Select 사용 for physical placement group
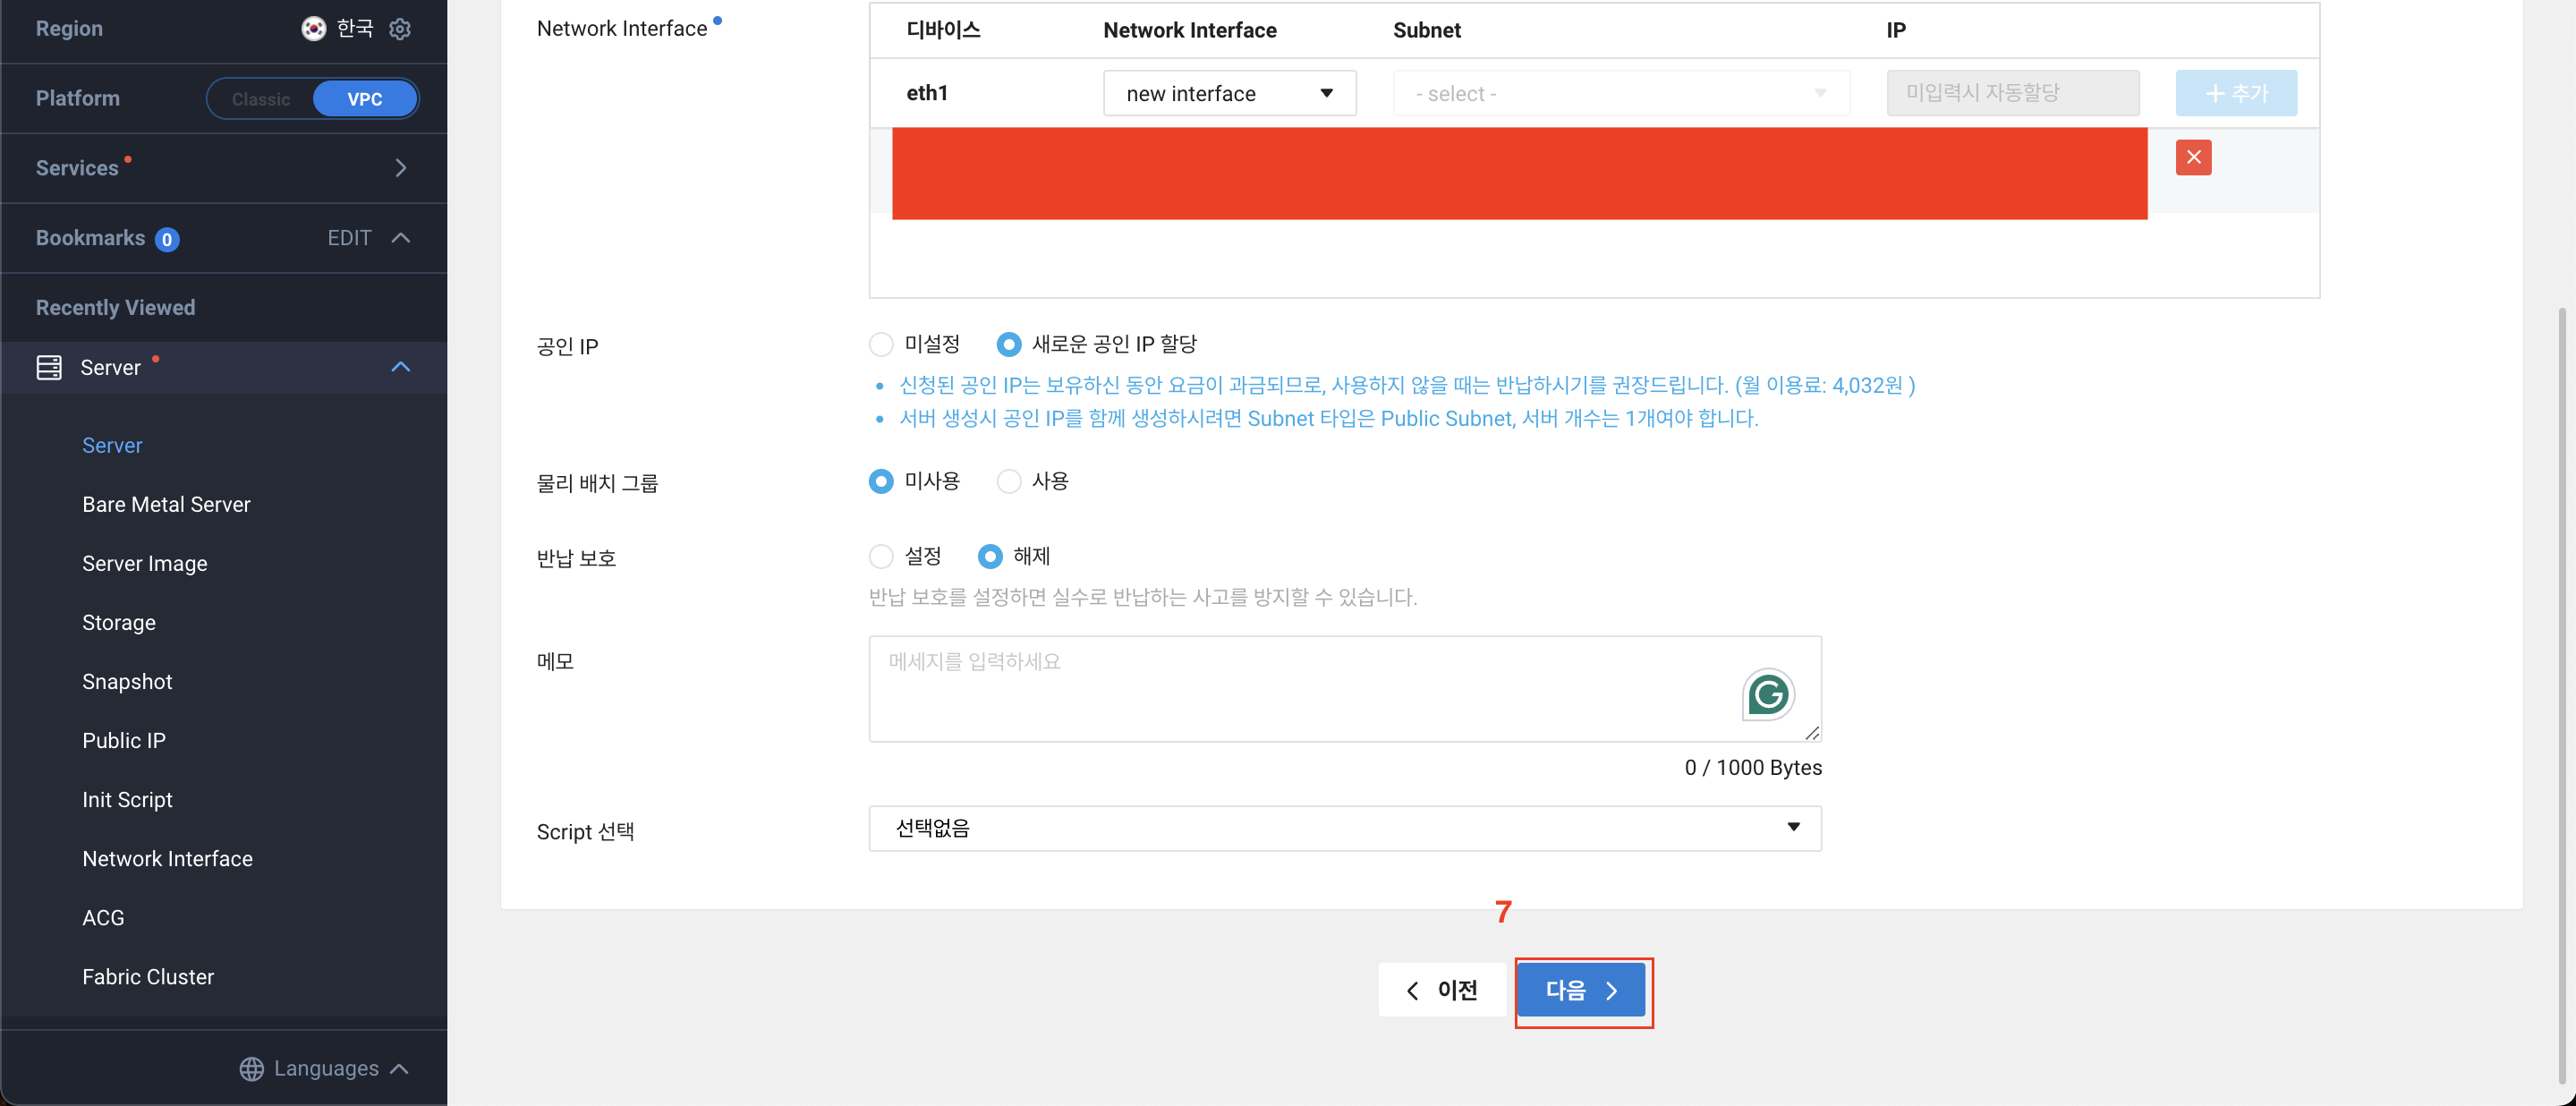The image size is (2576, 1106). pyautogui.click(x=1008, y=481)
